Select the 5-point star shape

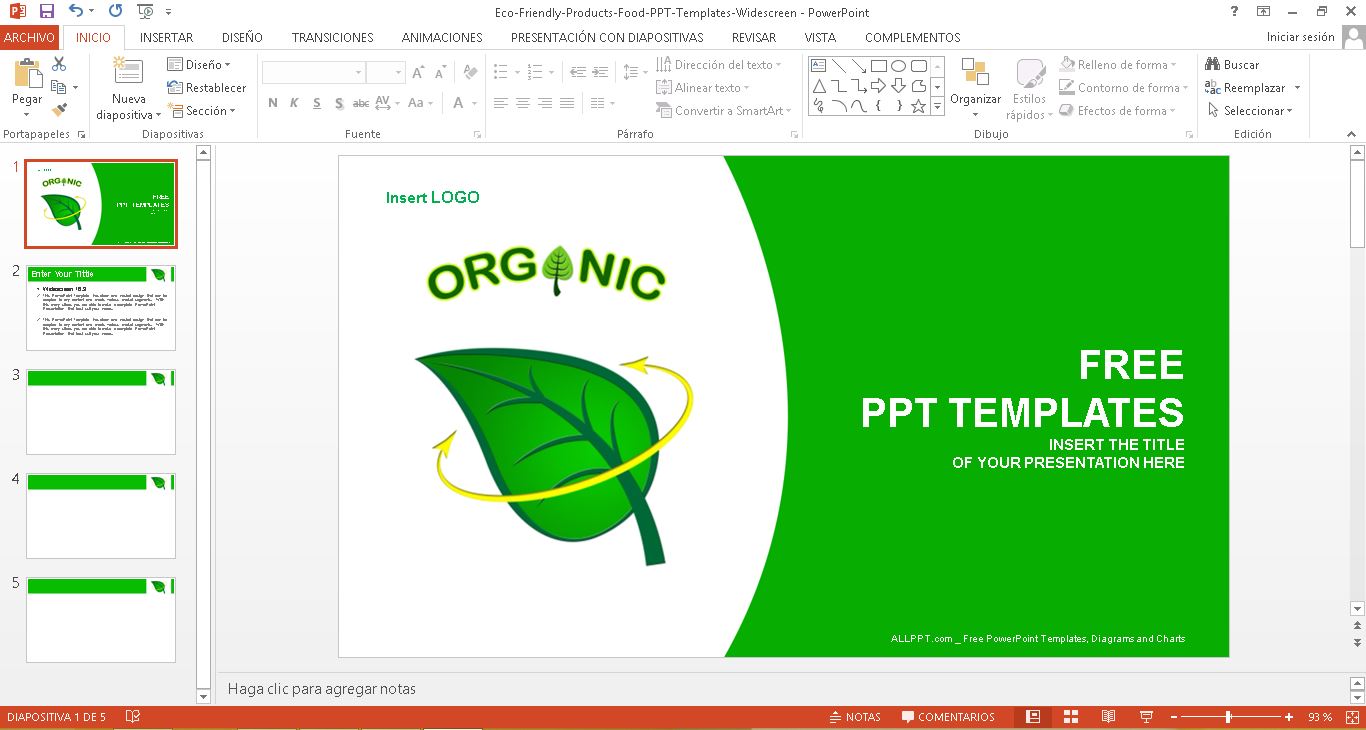coord(918,106)
